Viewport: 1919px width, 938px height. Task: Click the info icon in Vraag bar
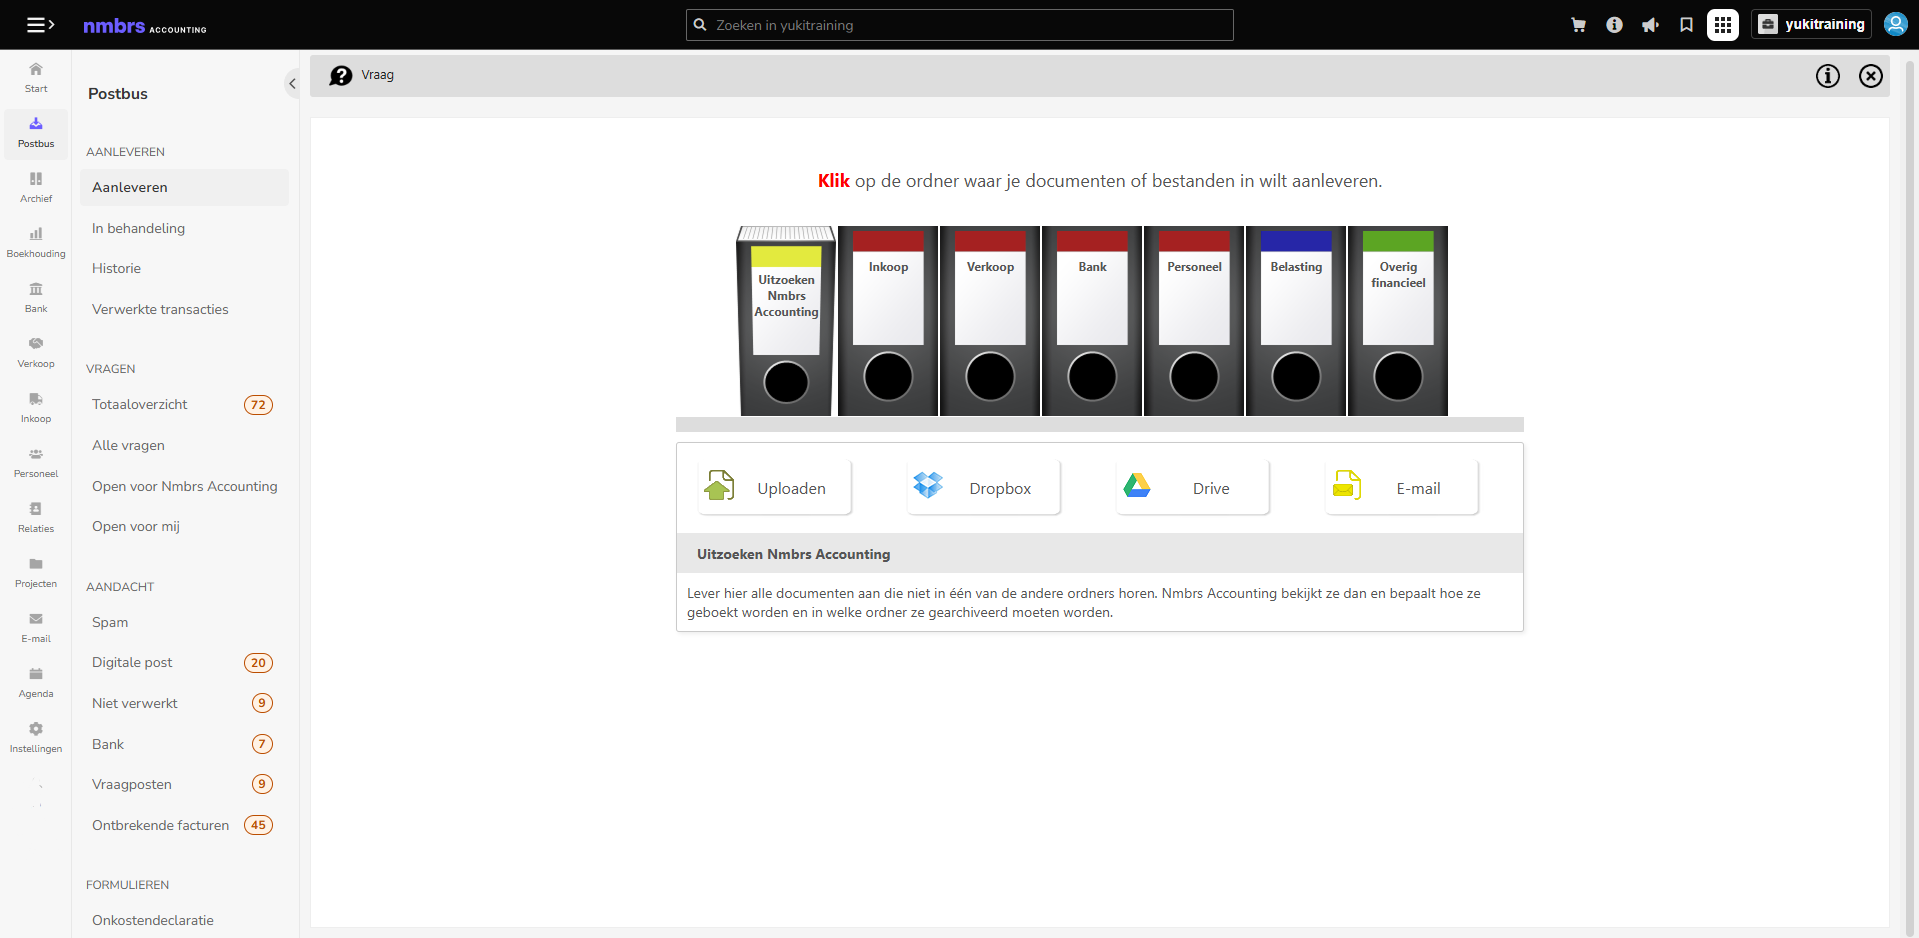[1827, 76]
